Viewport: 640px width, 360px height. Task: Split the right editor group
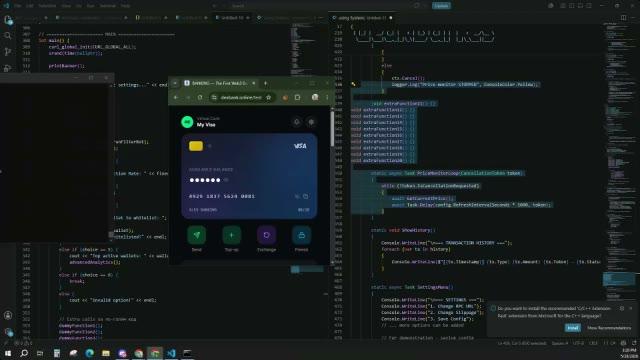pos(623,18)
